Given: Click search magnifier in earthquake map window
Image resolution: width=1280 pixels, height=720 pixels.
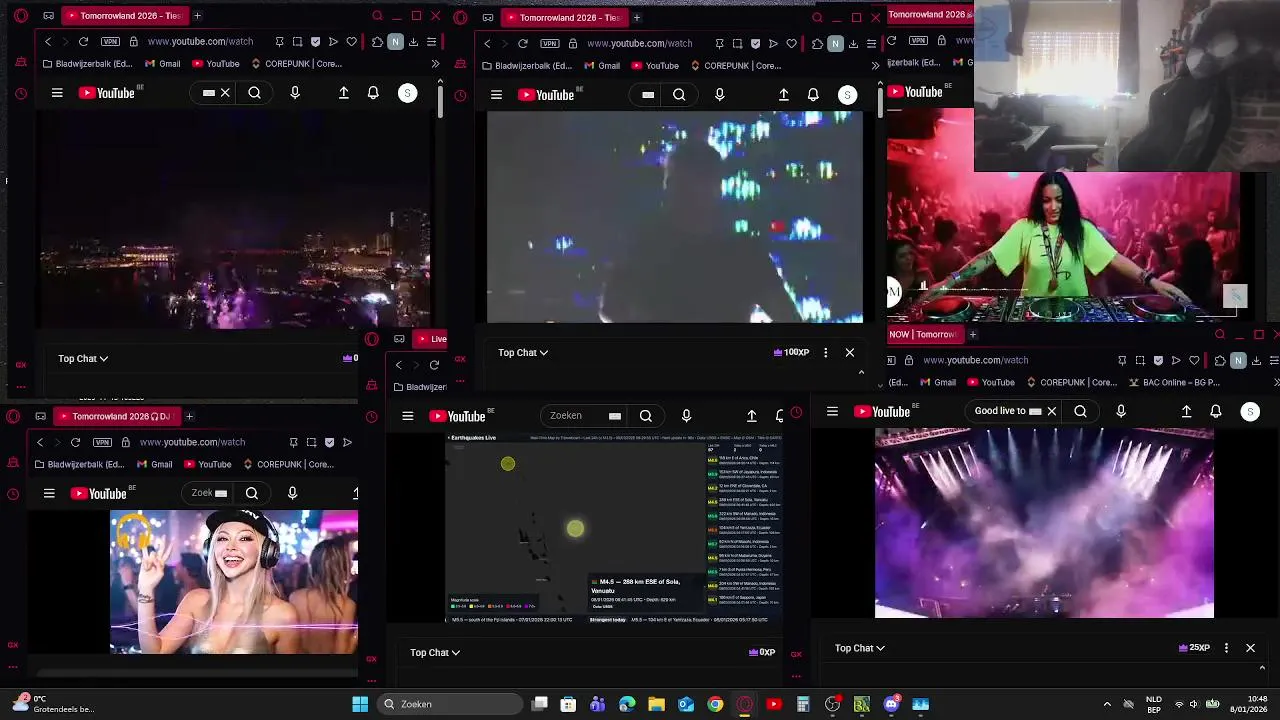Looking at the screenshot, I should (x=646, y=416).
